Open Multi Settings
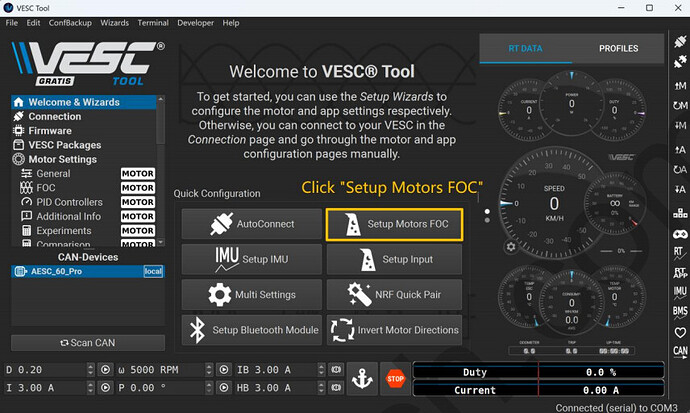The width and height of the screenshot is (690, 413). pos(252,295)
